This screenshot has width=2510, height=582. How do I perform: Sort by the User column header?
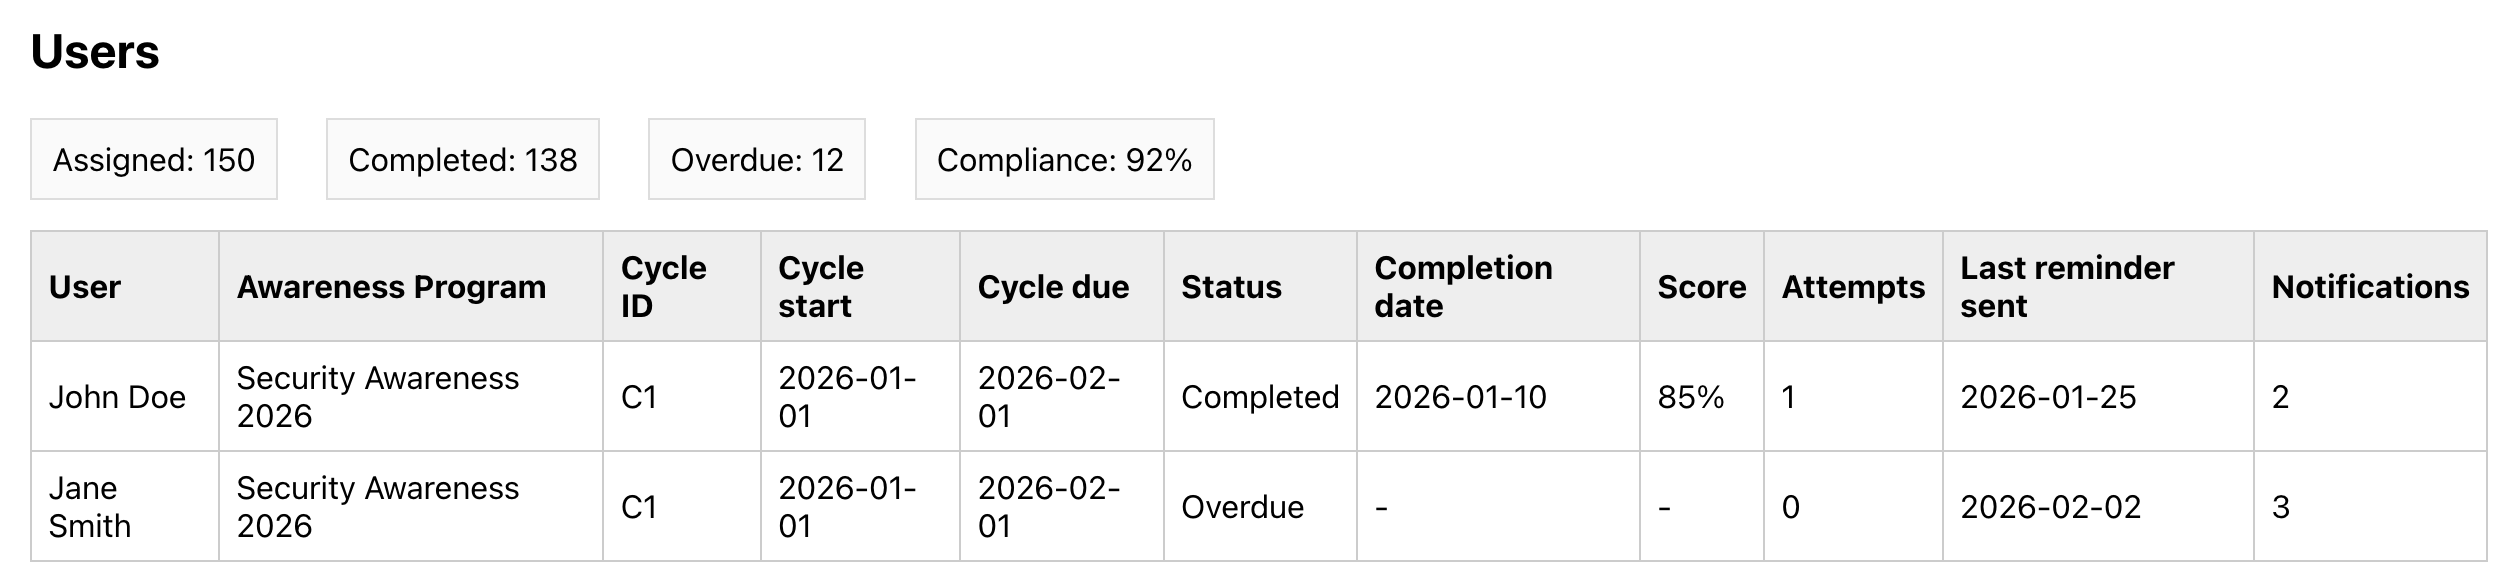tap(85, 287)
